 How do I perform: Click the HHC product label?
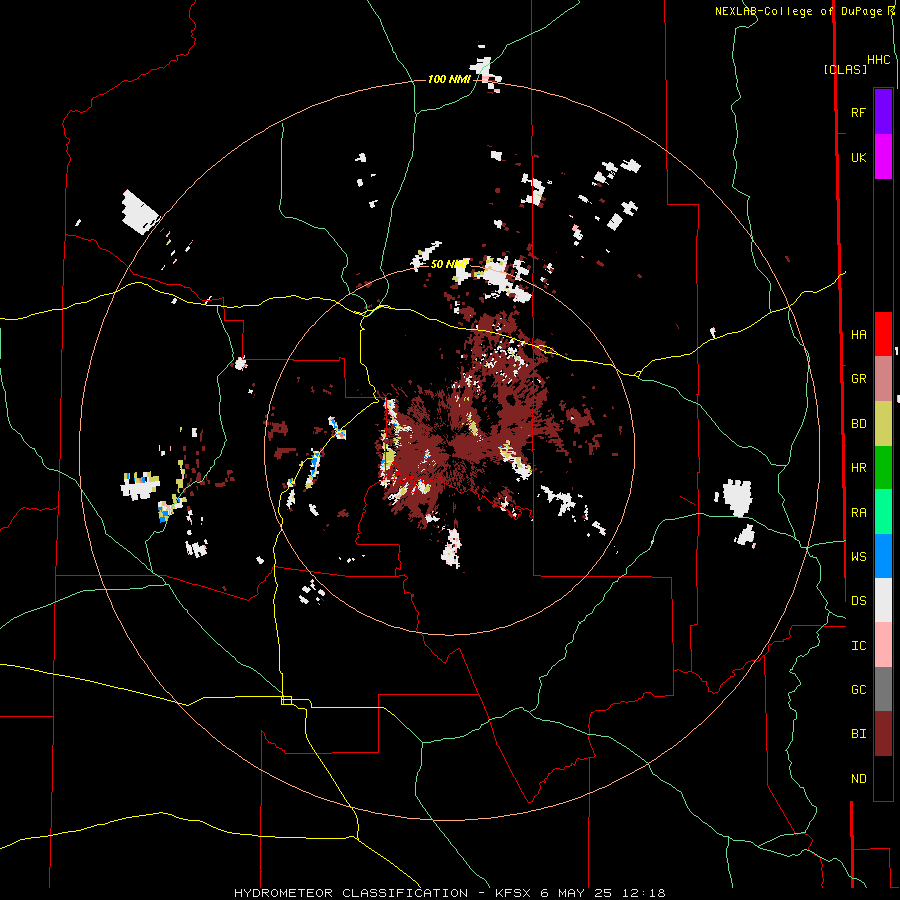pos(879,60)
